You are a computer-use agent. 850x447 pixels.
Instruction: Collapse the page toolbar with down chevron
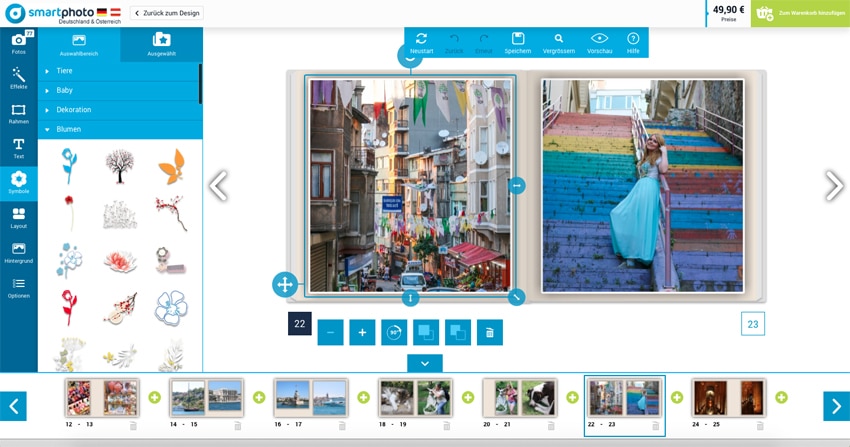click(x=424, y=363)
